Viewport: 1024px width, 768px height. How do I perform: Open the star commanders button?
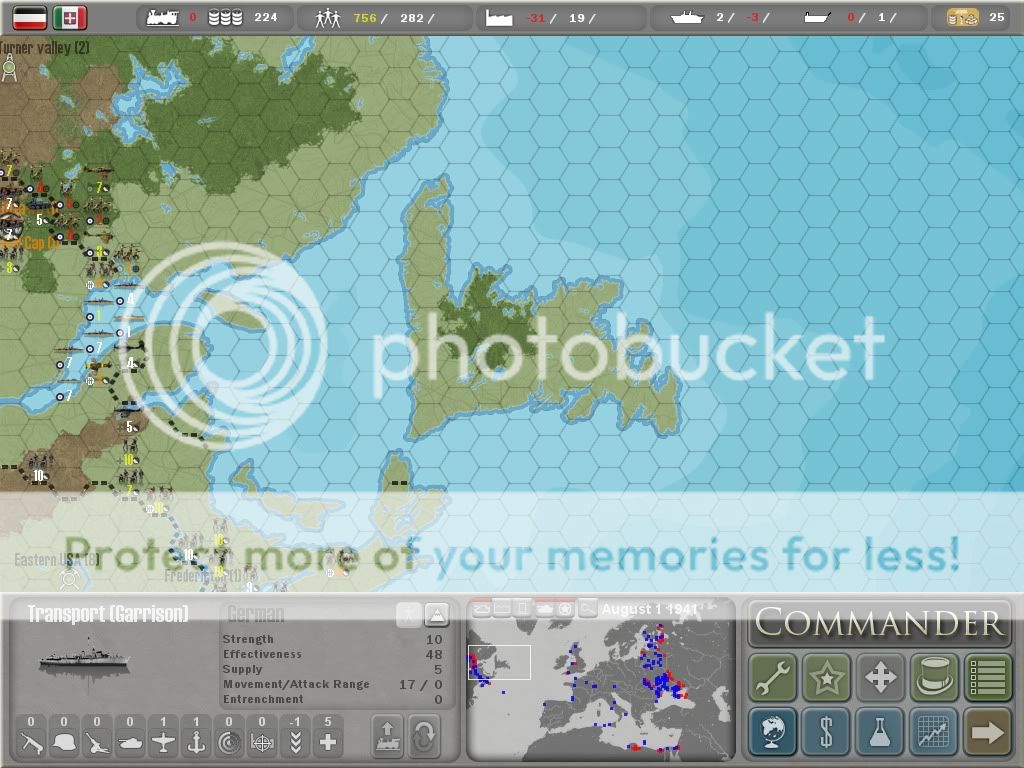(826, 677)
